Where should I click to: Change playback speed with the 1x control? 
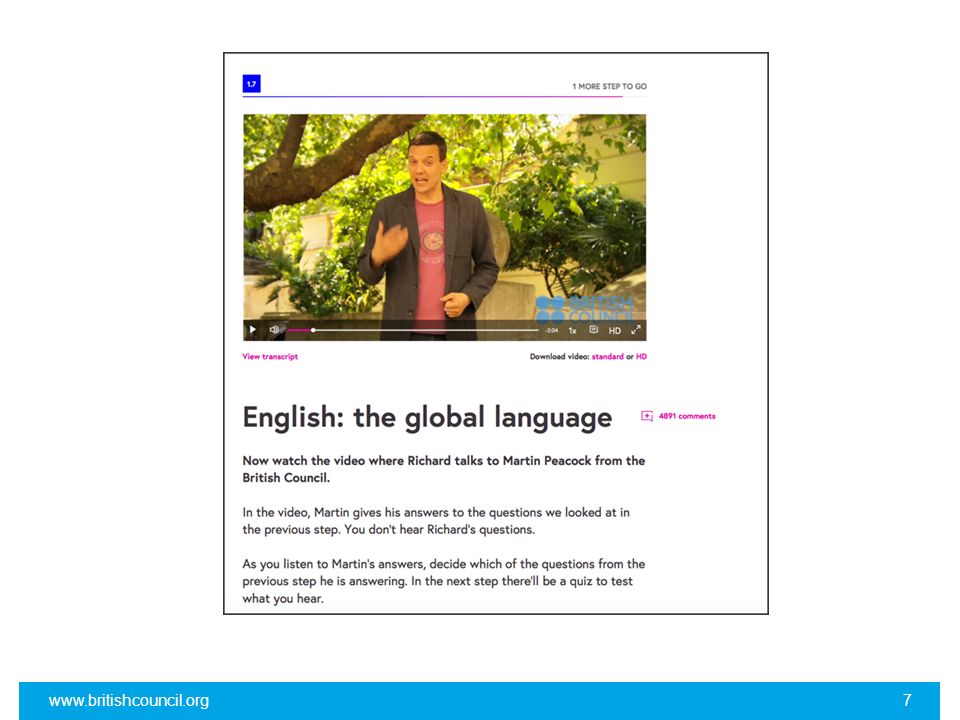pyautogui.click(x=572, y=331)
